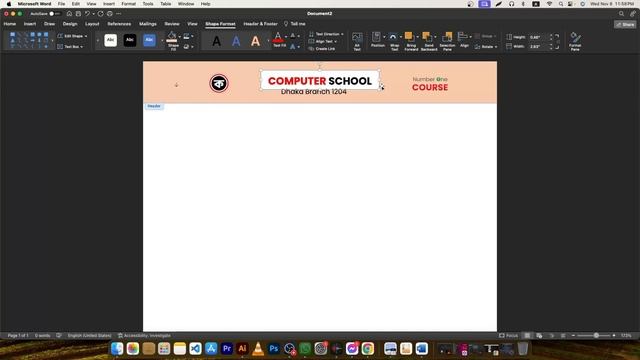Open the Draw tab

[49, 24]
